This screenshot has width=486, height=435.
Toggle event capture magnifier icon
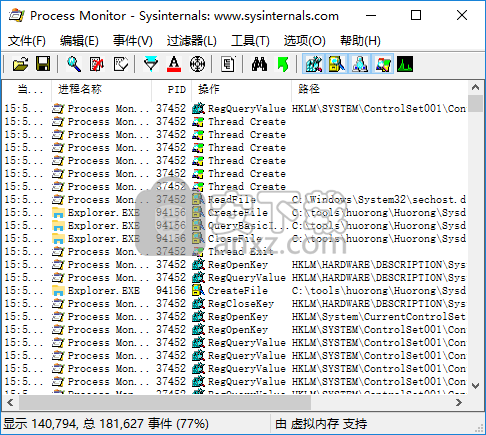(74, 64)
